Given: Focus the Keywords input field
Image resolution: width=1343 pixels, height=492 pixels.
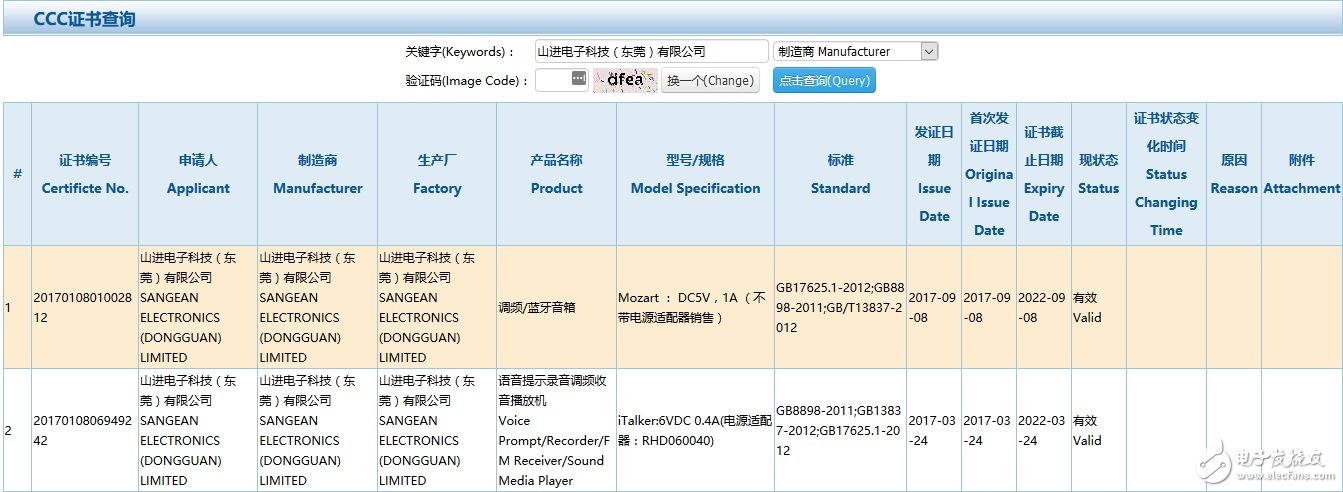Looking at the screenshot, I should coord(650,52).
